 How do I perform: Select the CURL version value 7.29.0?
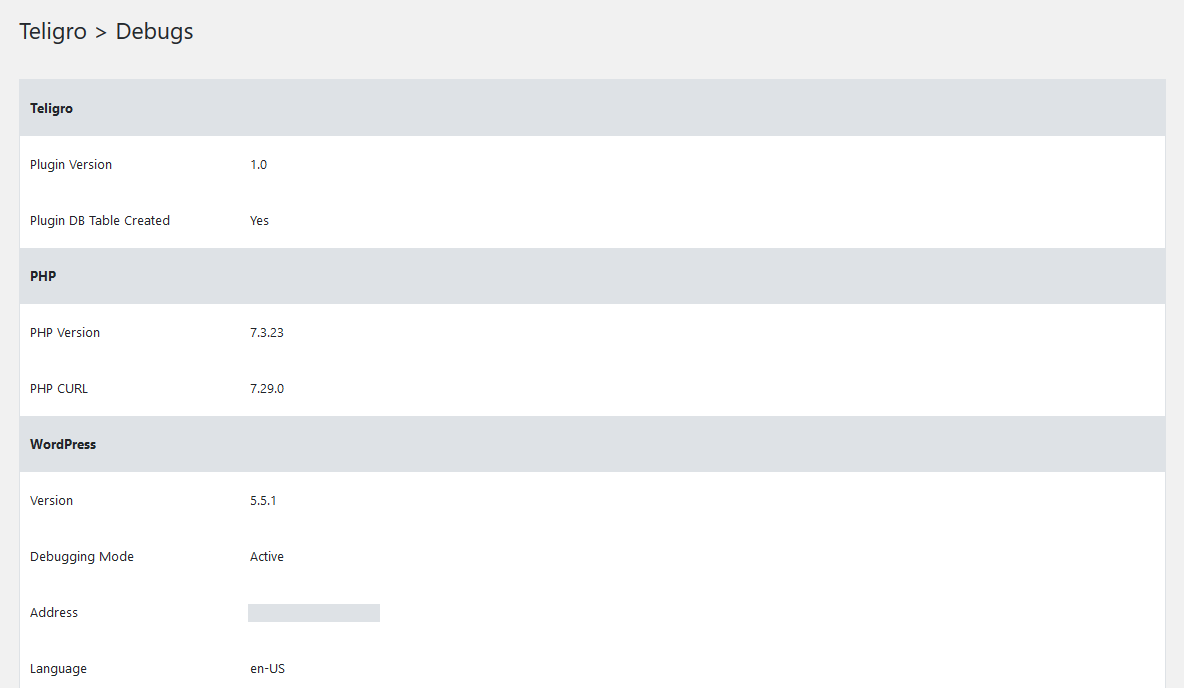point(267,389)
